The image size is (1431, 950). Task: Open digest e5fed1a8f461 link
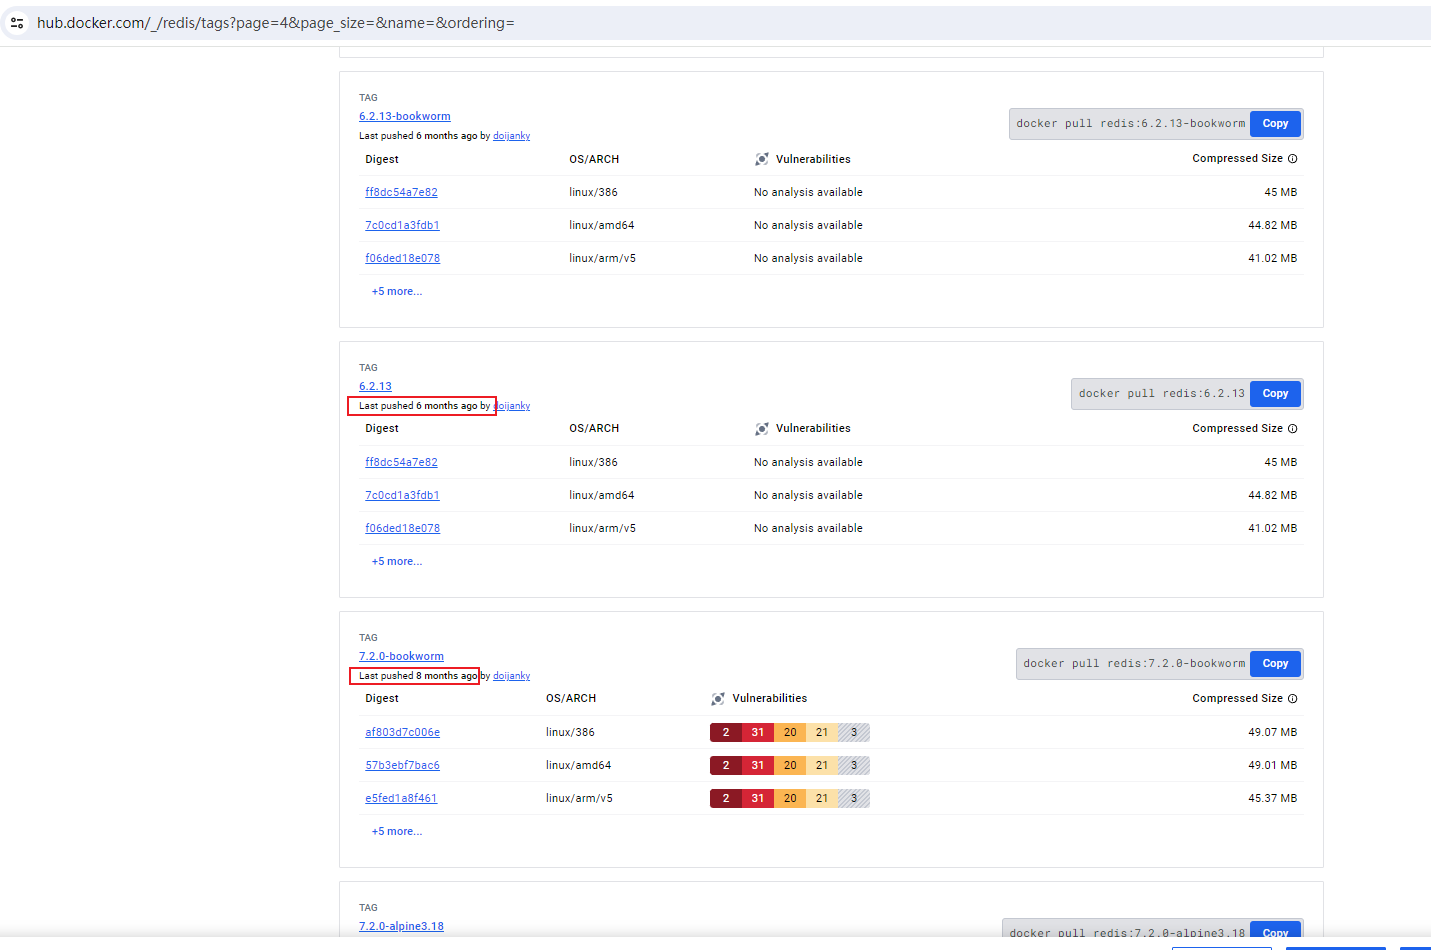pyautogui.click(x=401, y=798)
